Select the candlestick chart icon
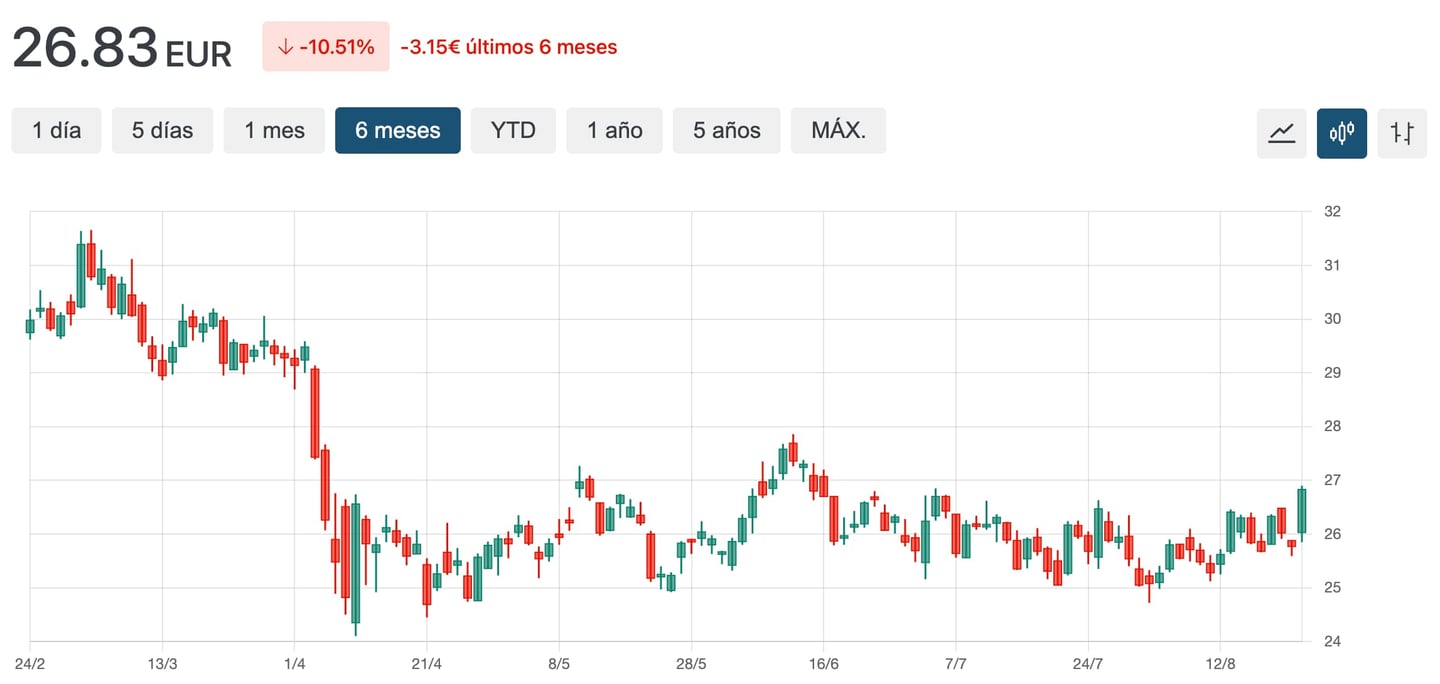Viewport: 1440px width, 684px height. [x=1341, y=131]
